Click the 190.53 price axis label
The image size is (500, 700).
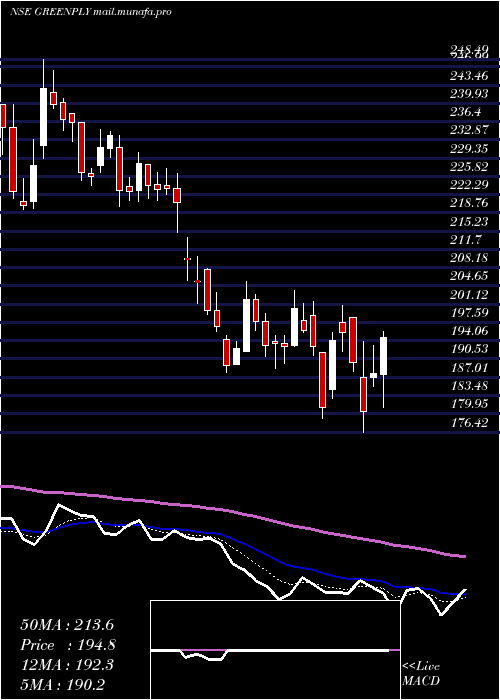point(469,349)
